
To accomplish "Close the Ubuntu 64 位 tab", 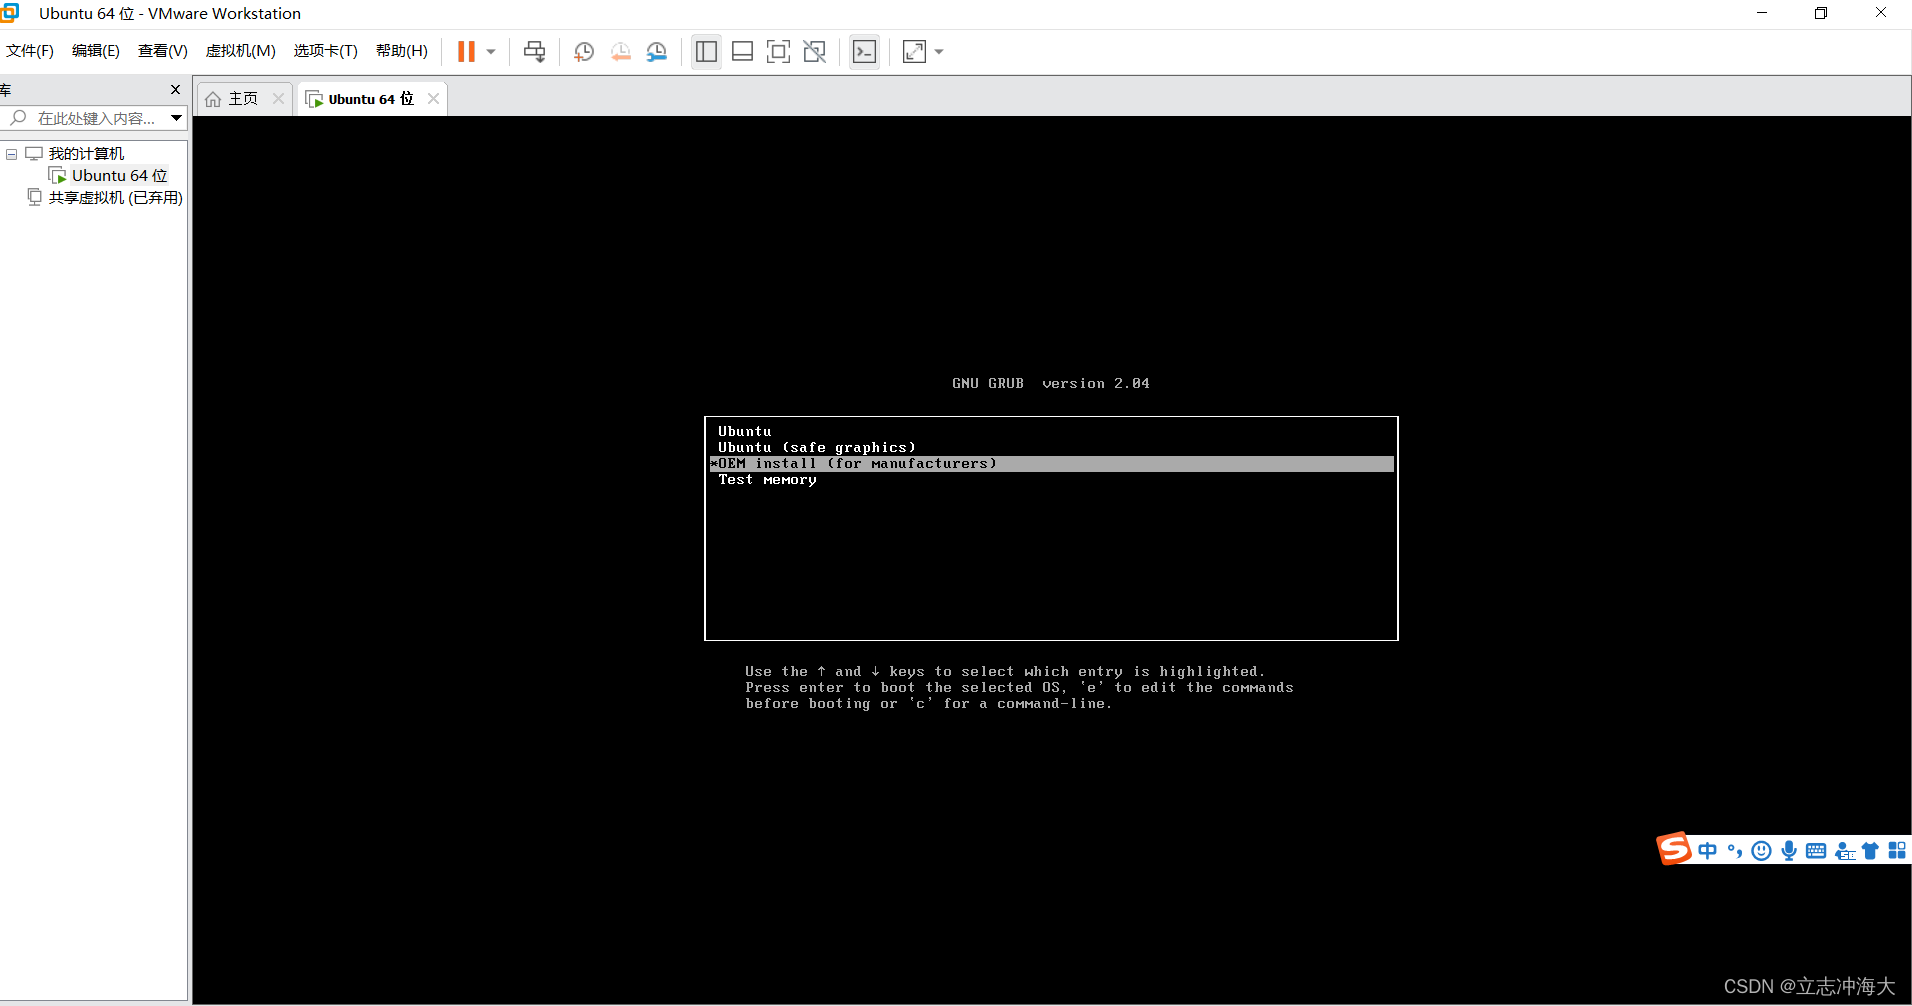I will point(433,98).
